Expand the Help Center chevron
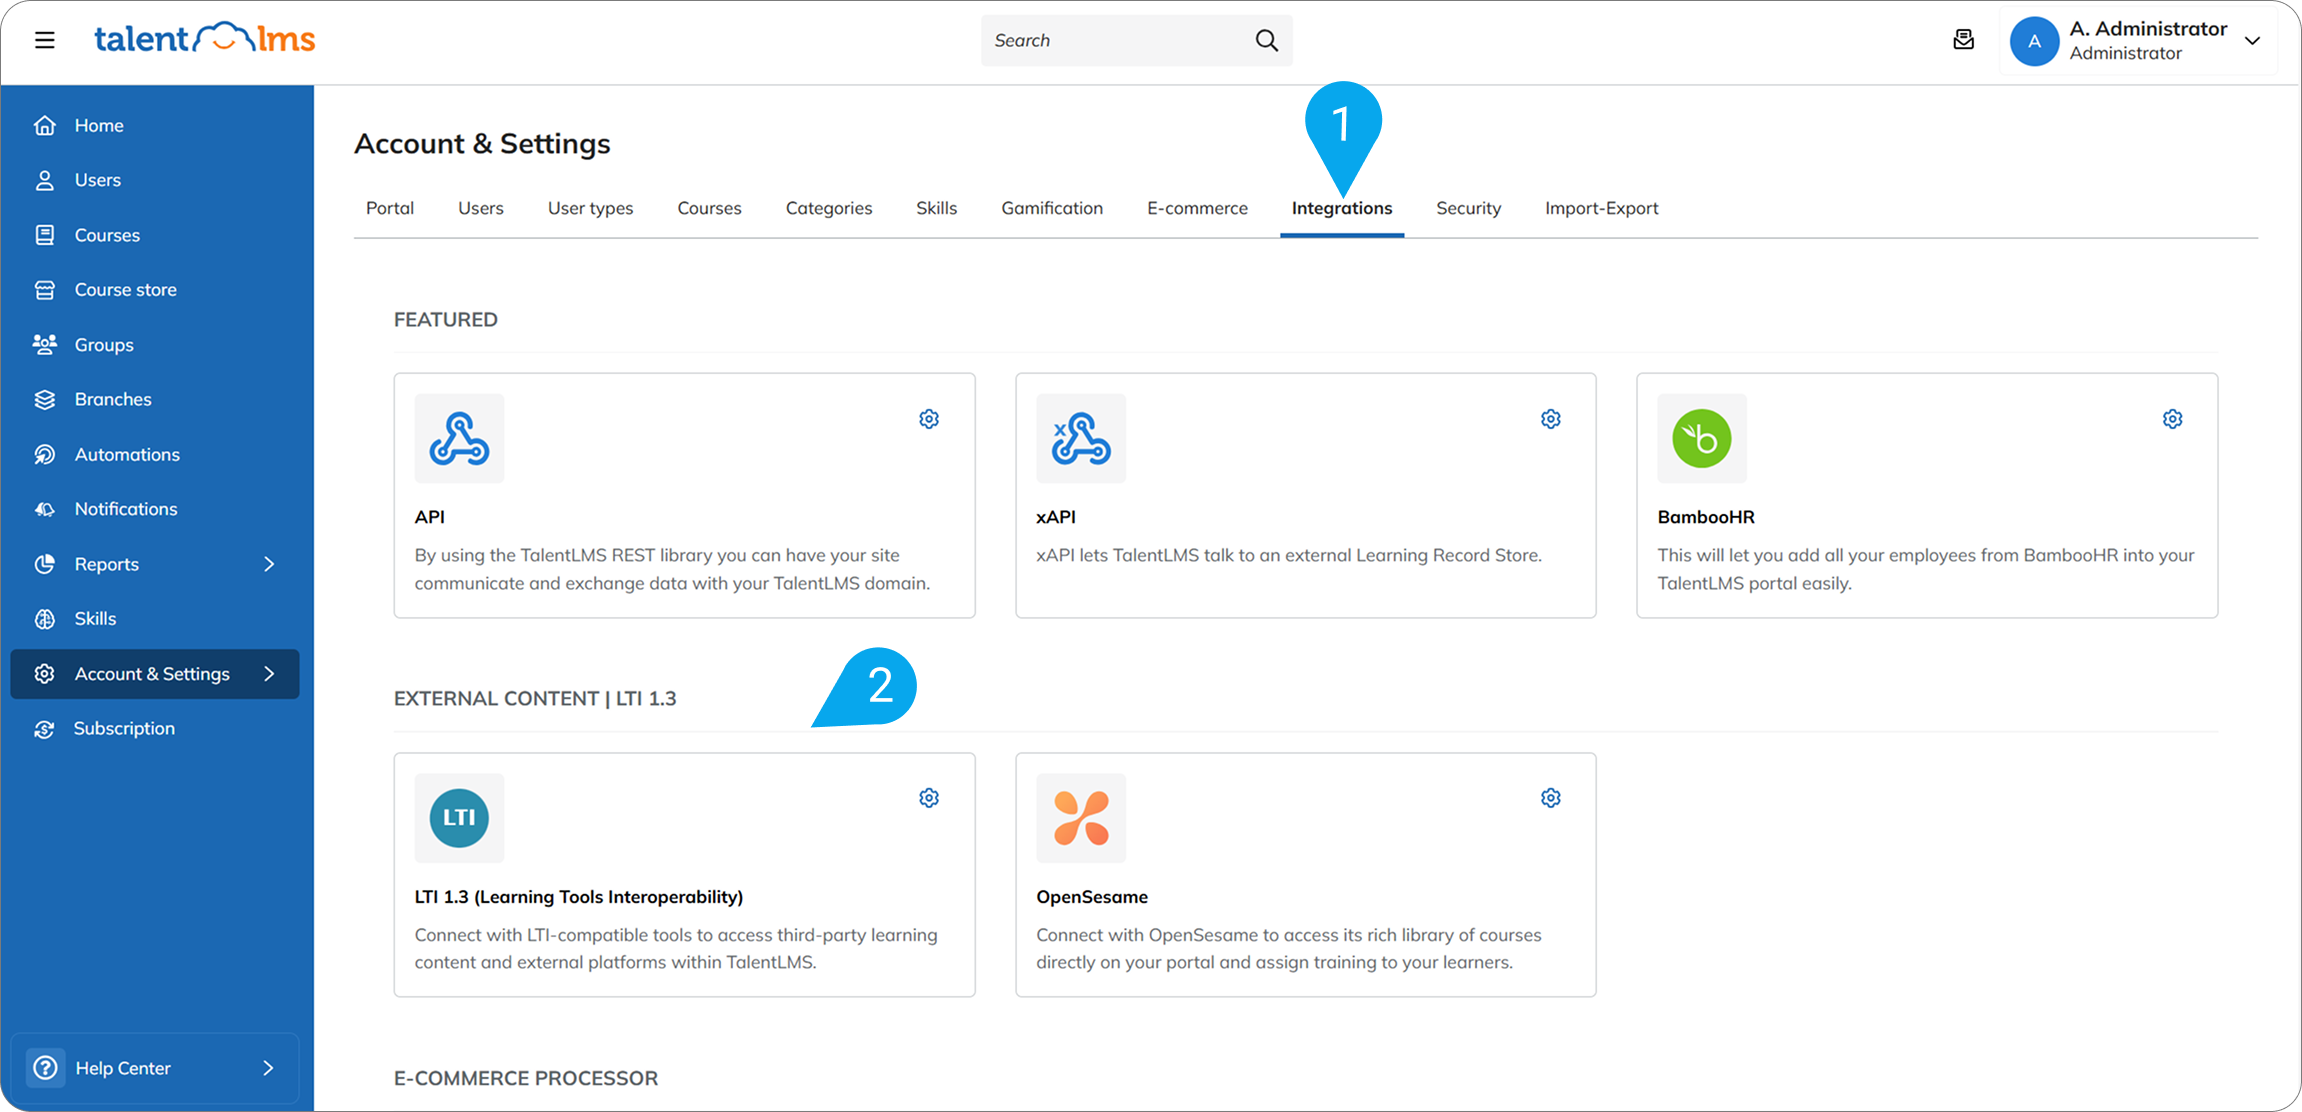Screen dimensions: 2302x1112 click(268, 1068)
